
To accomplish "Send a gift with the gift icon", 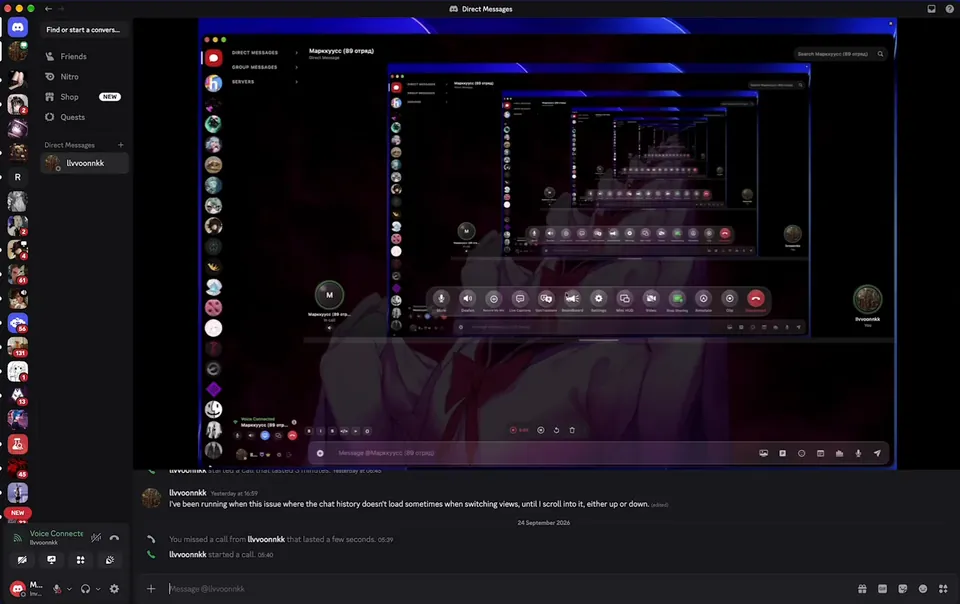I will coord(862,589).
